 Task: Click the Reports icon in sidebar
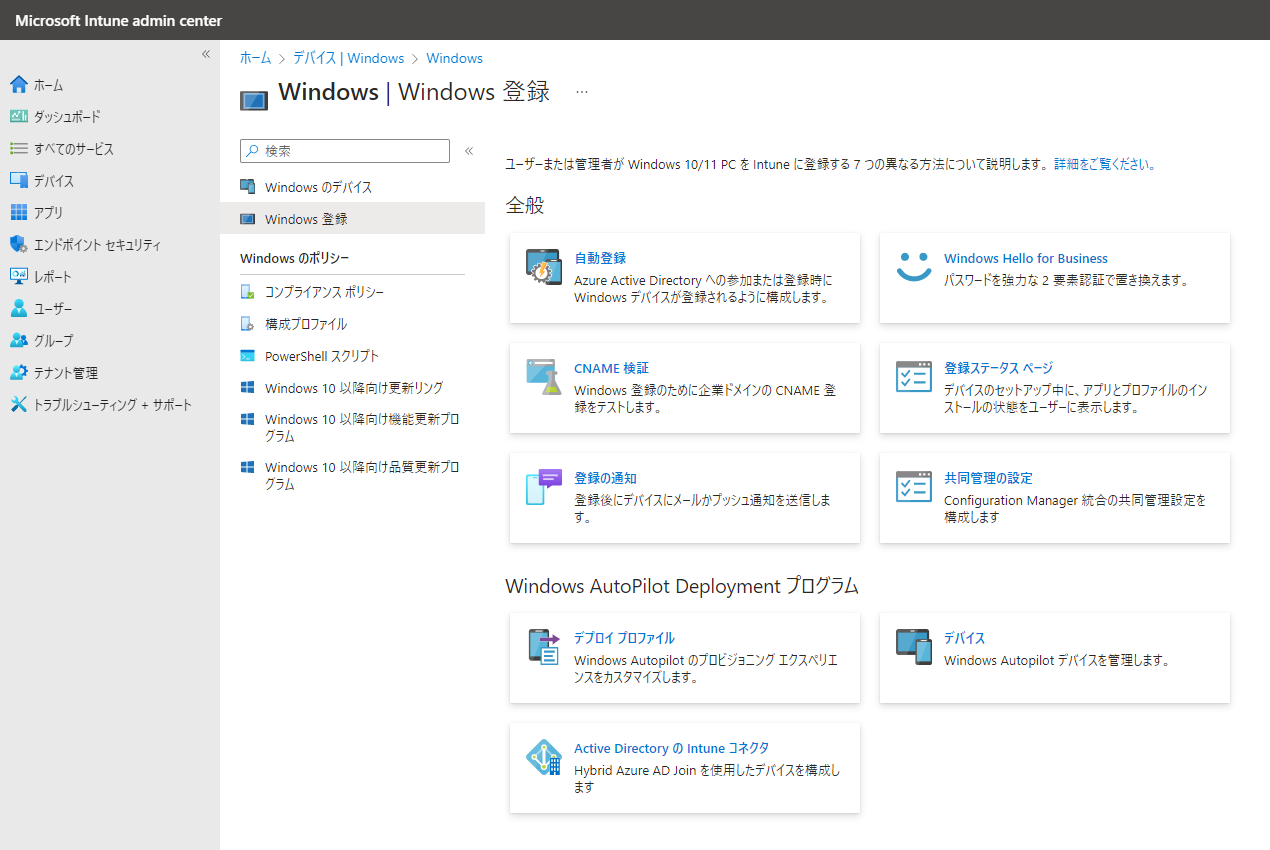(x=18, y=277)
